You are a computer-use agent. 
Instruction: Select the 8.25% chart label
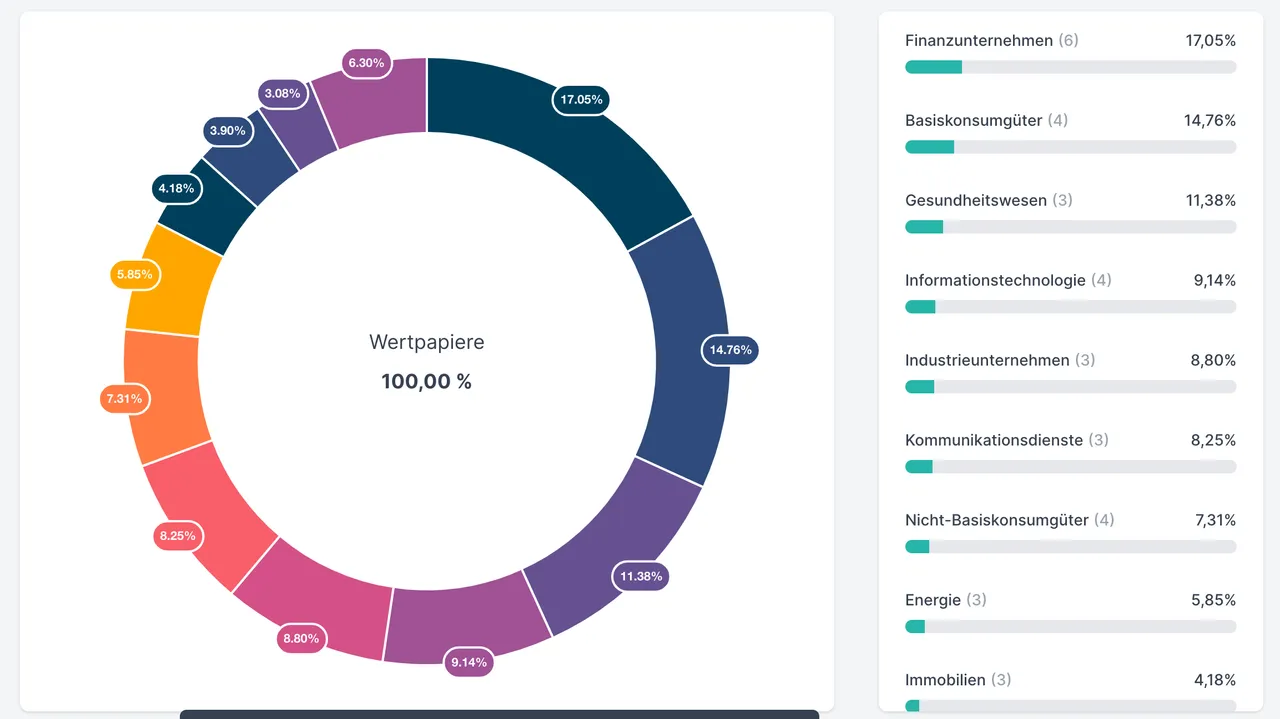[178, 536]
